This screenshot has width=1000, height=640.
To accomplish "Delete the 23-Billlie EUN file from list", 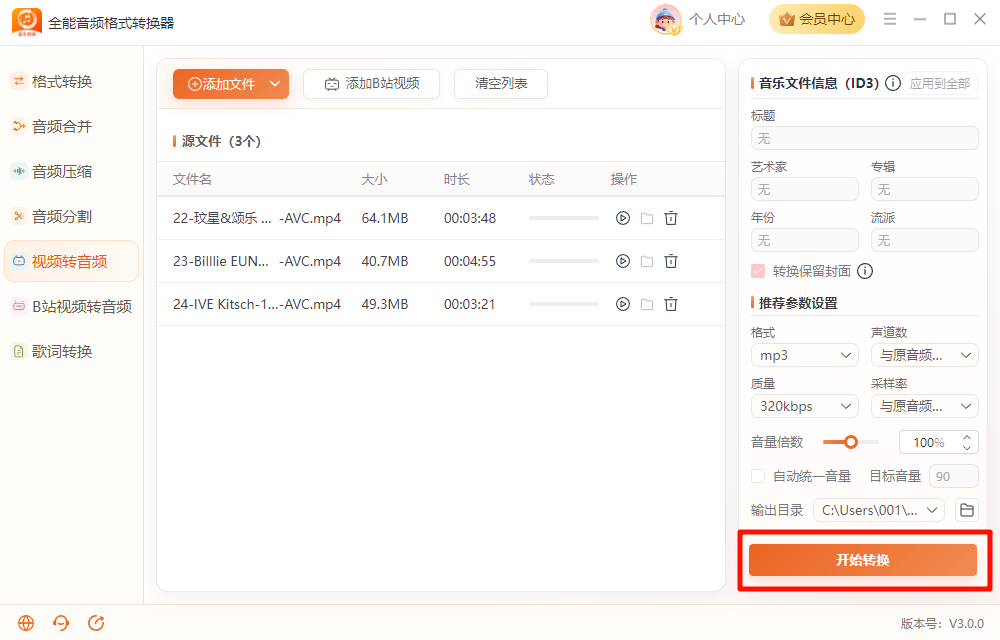I will [x=671, y=261].
